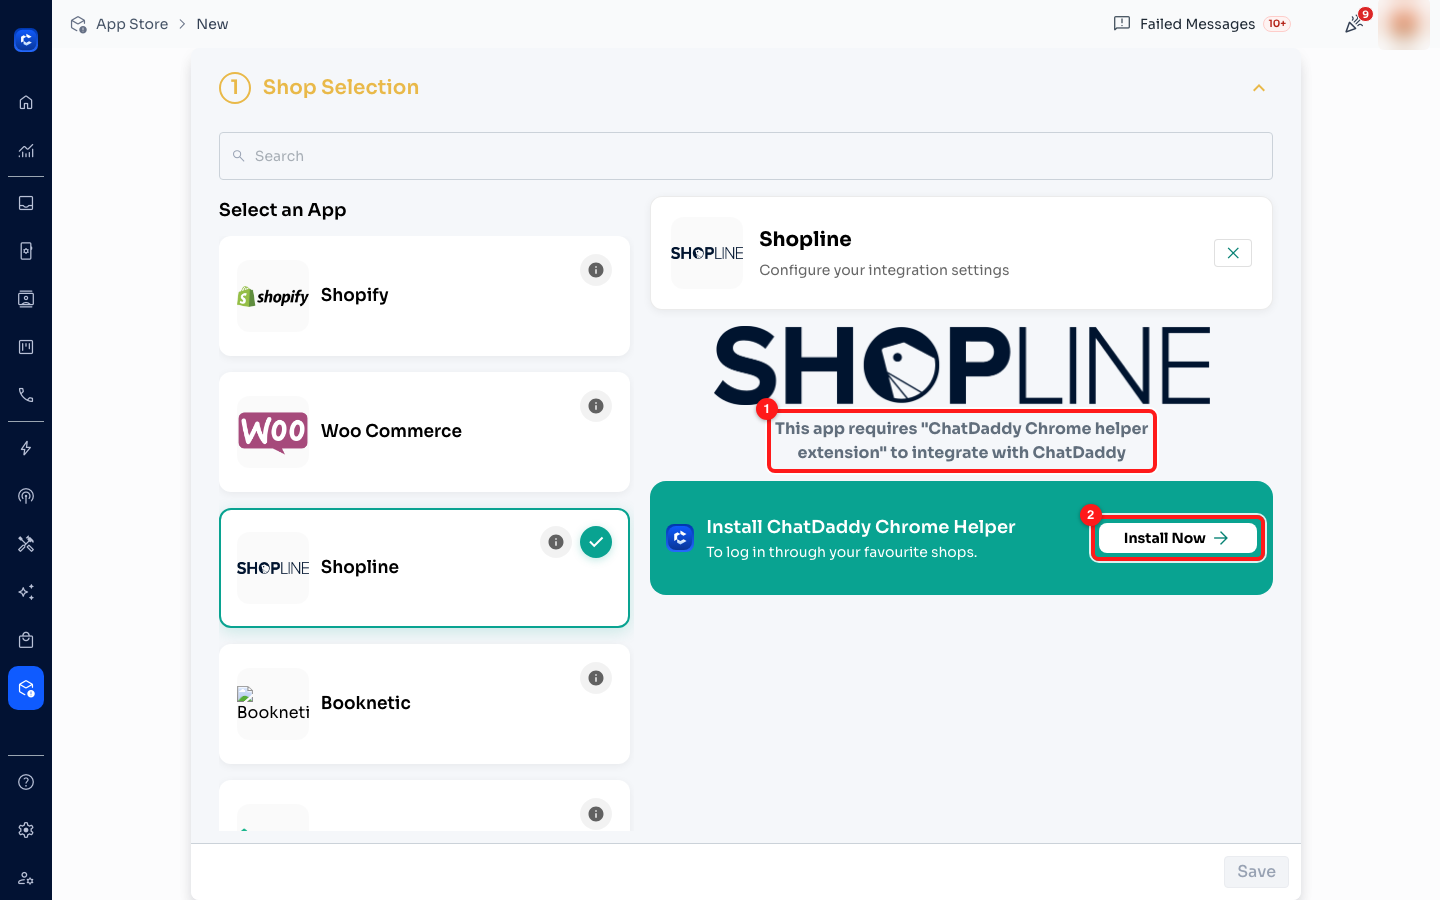Click the Woo logo thumbnail

point(273,432)
